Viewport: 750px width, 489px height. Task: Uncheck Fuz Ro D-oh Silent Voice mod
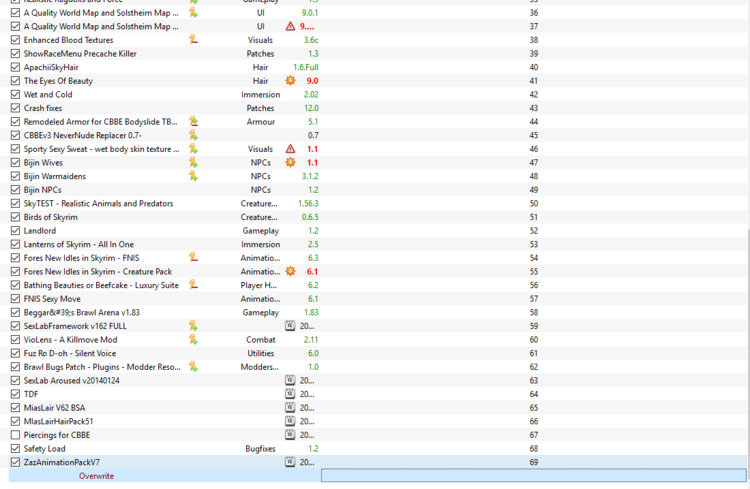[x=15, y=353]
